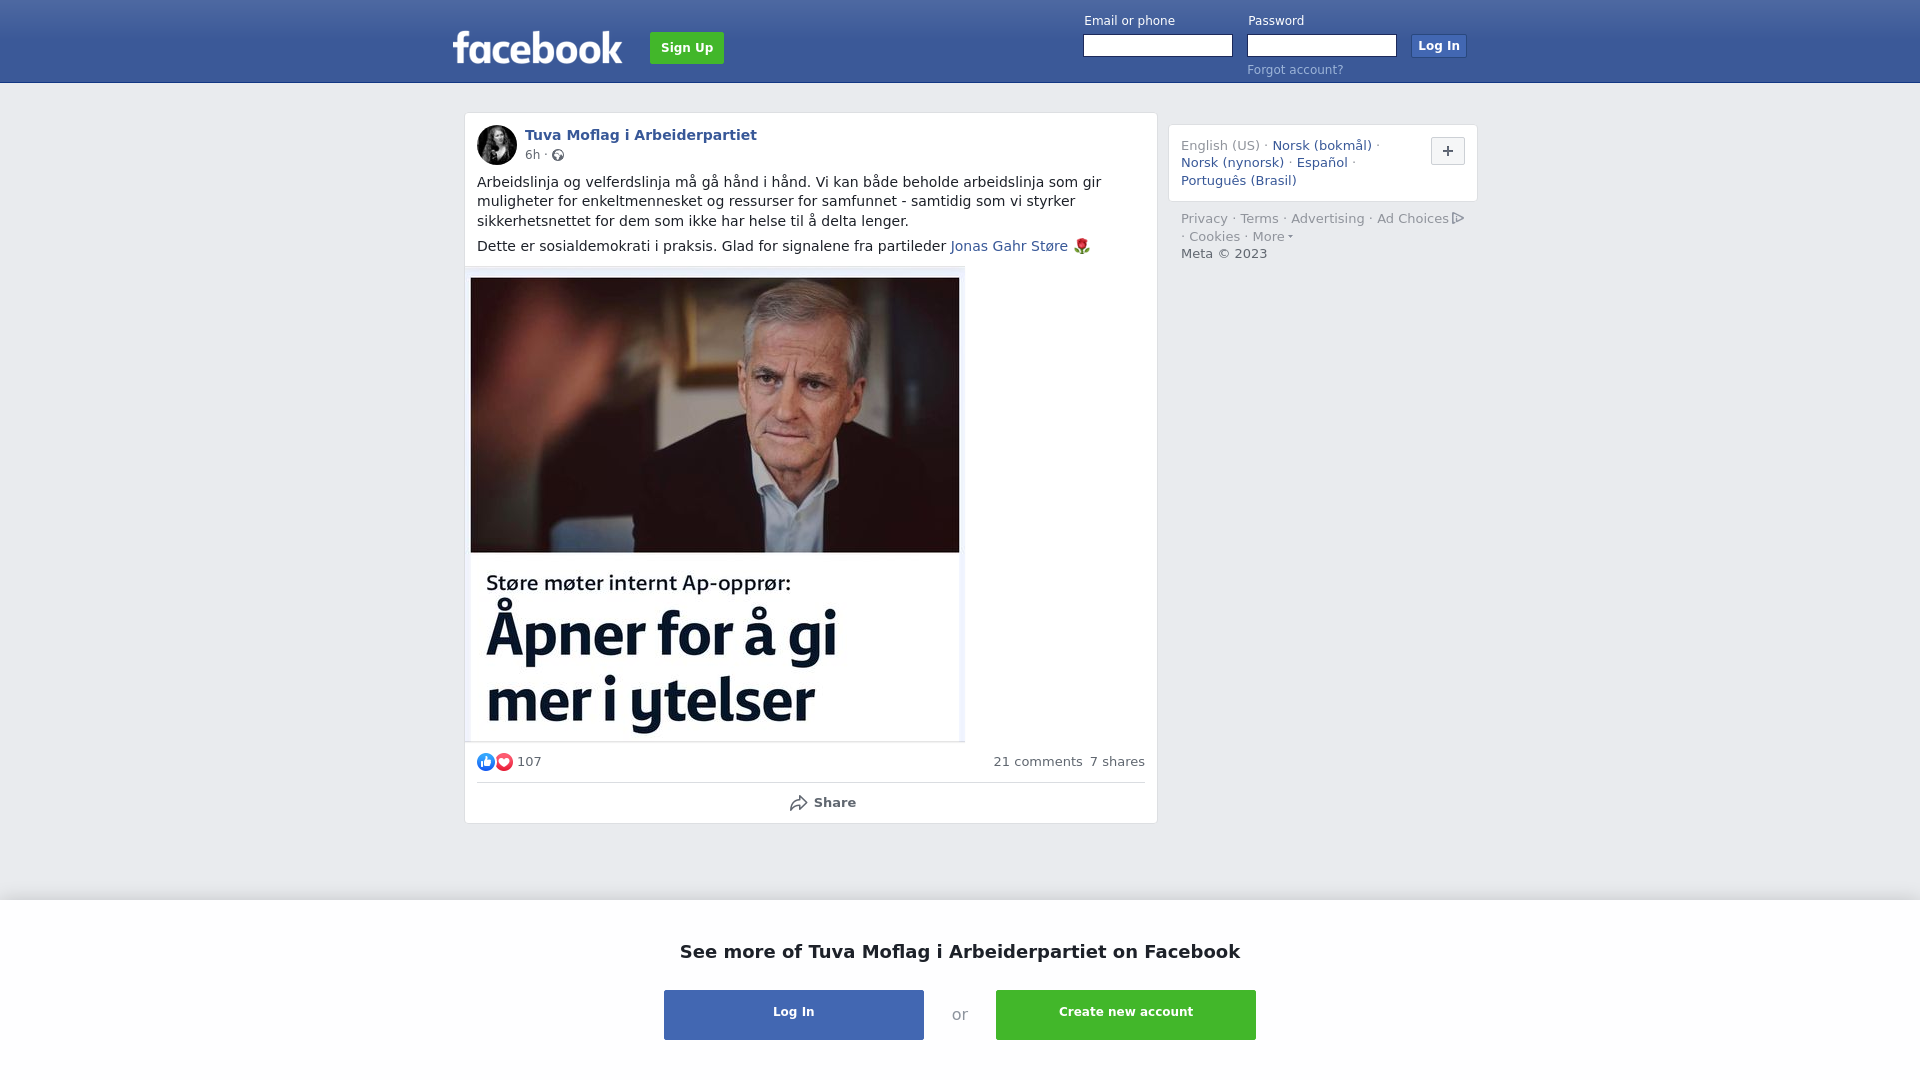Click the red heart reaction icon
This screenshot has height=1080, width=1920.
point(504,762)
